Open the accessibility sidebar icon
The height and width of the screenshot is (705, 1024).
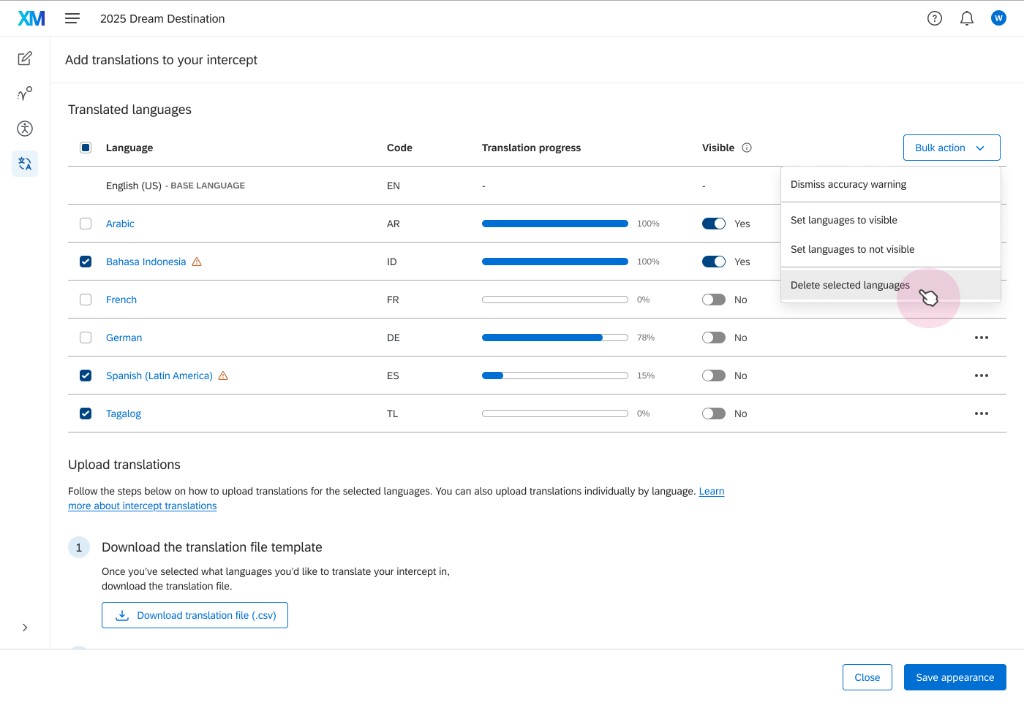(x=24, y=128)
